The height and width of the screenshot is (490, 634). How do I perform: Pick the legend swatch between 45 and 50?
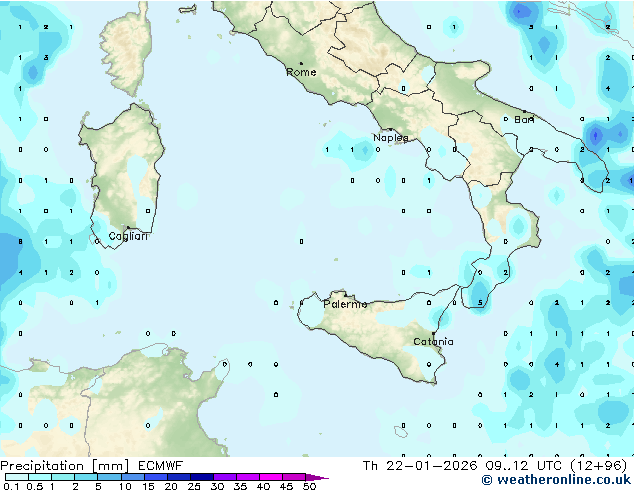pos(294,477)
